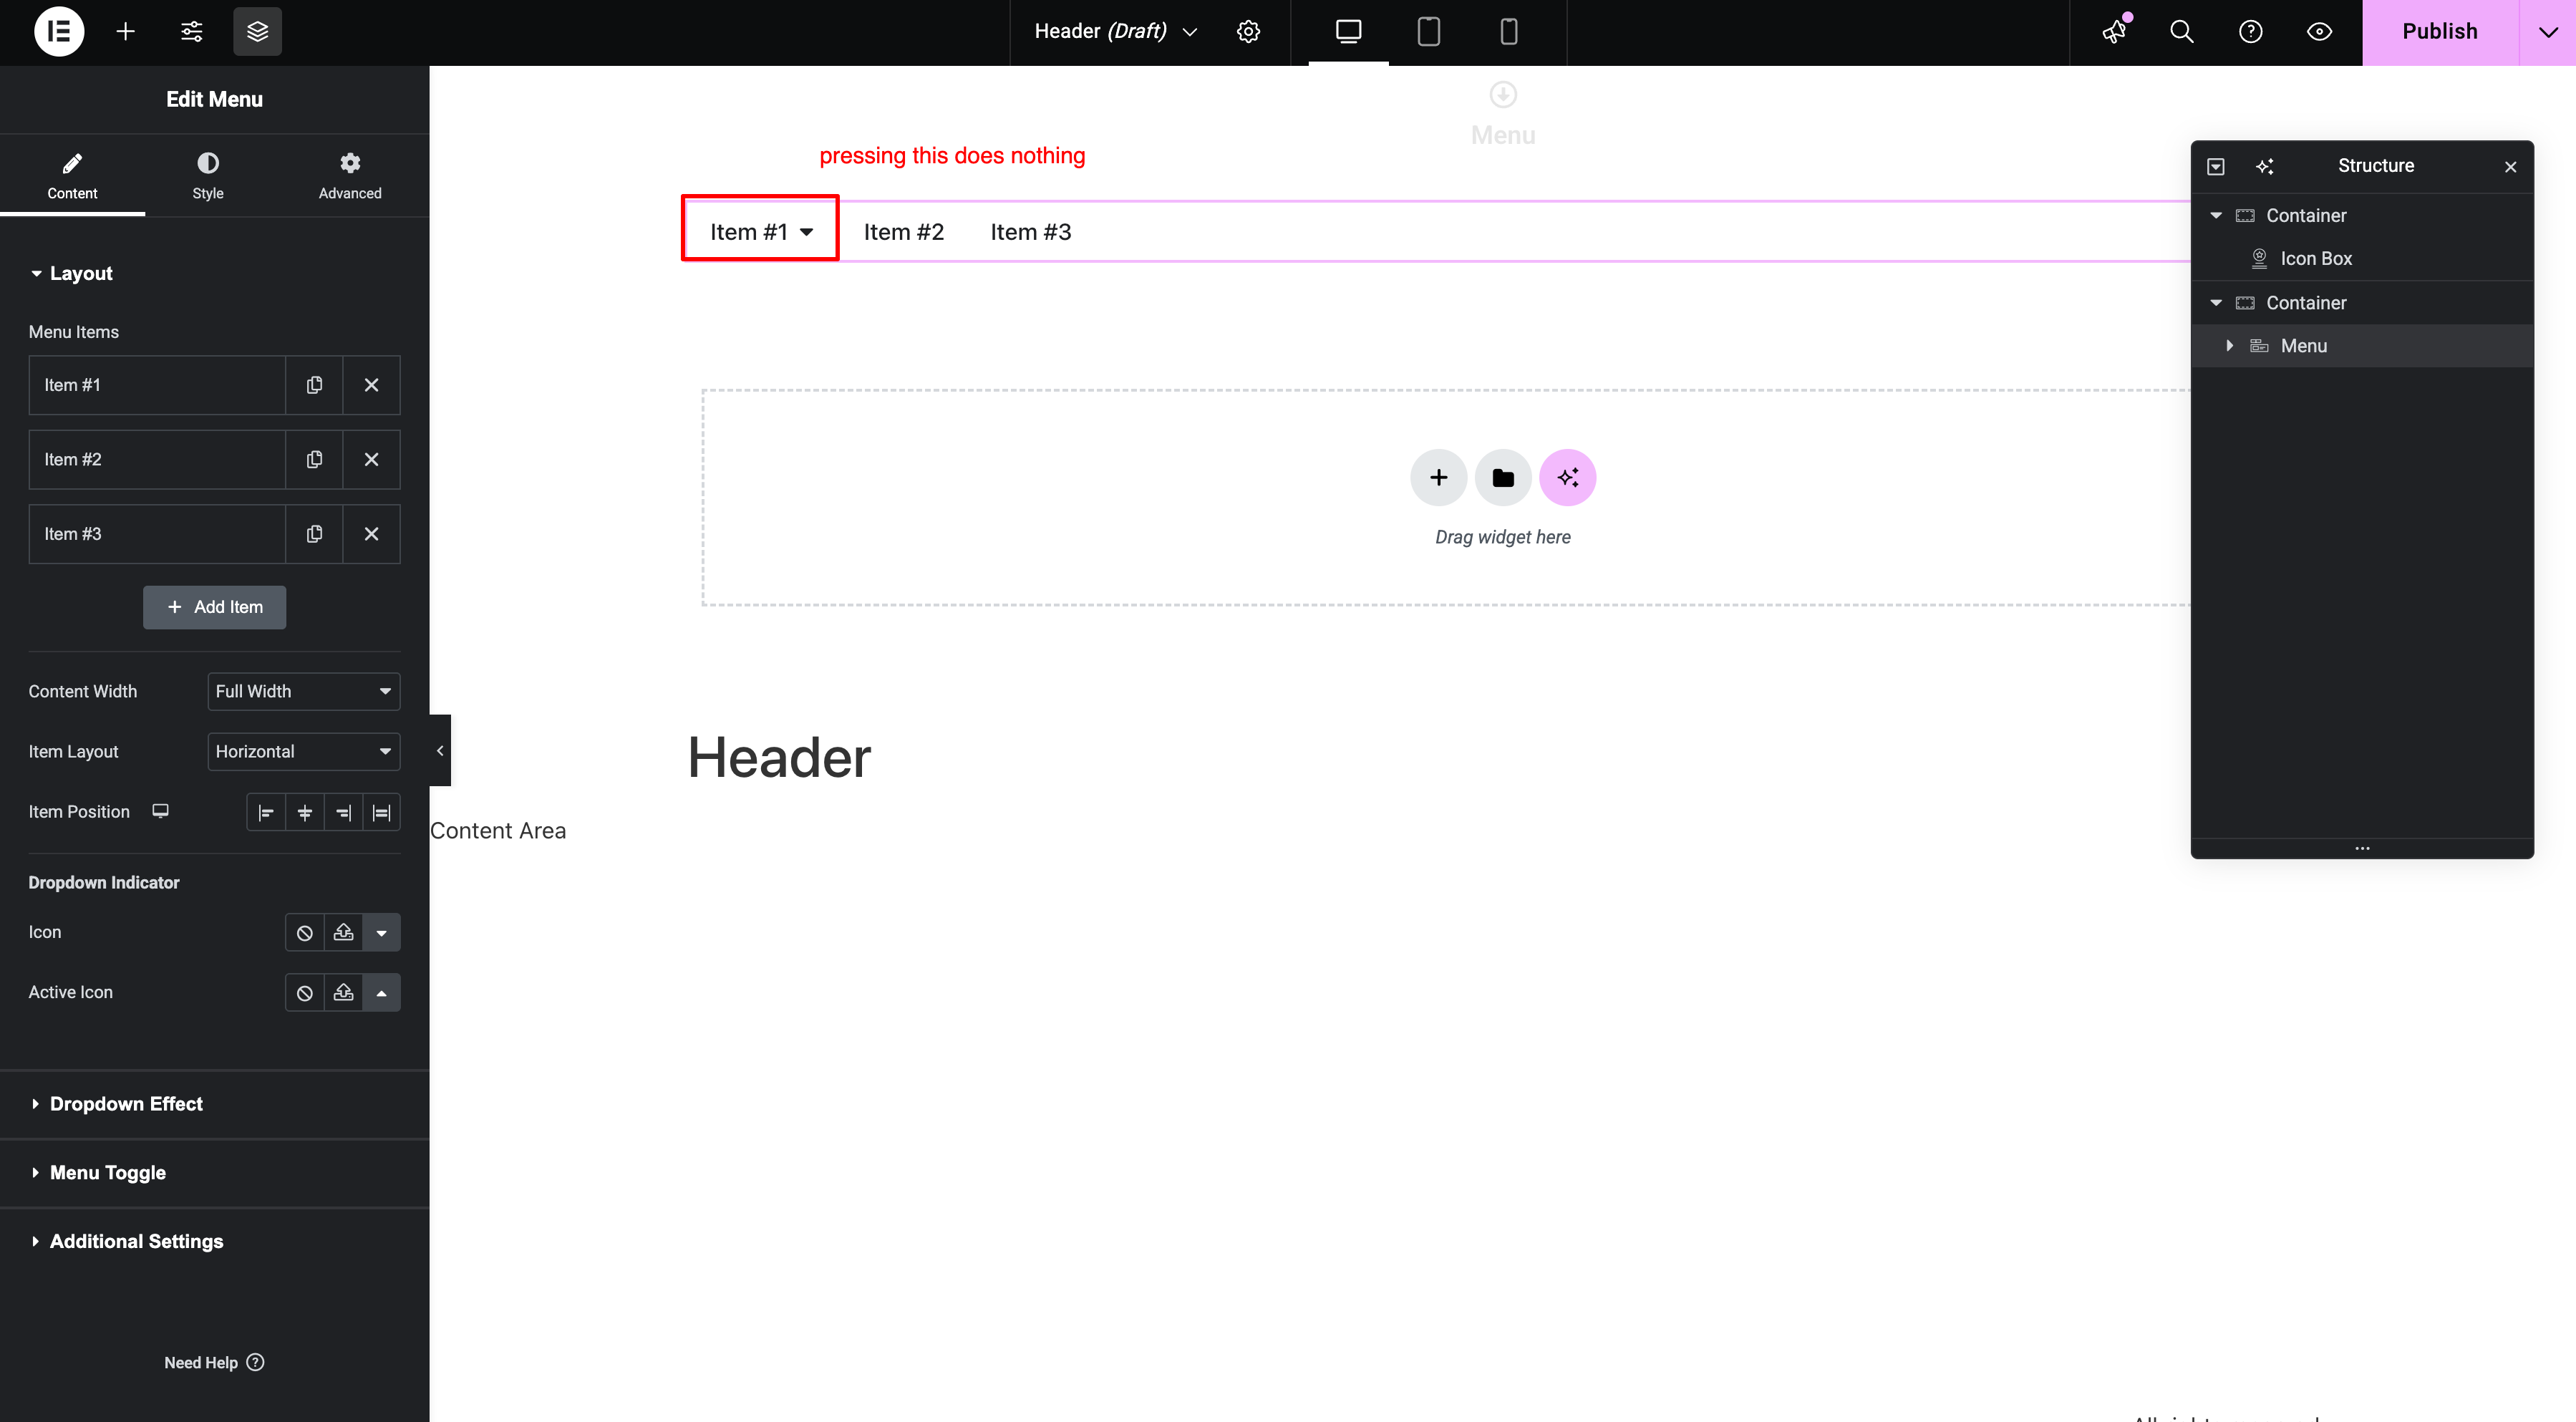Click the Publish button
The image size is (2576, 1422).
click(2440, 31)
